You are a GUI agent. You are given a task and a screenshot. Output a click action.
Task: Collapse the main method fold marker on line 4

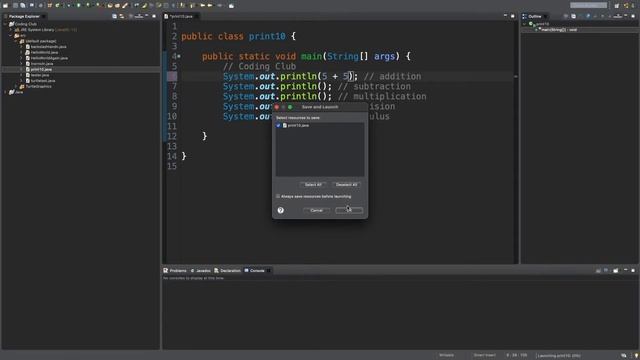[179, 56]
